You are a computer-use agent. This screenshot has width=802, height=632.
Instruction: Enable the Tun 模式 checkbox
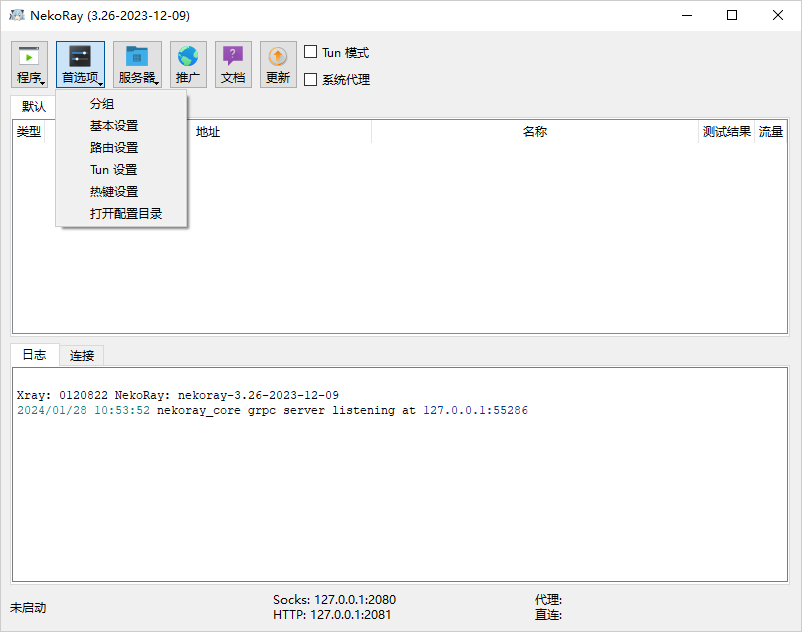tap(311, 52)
